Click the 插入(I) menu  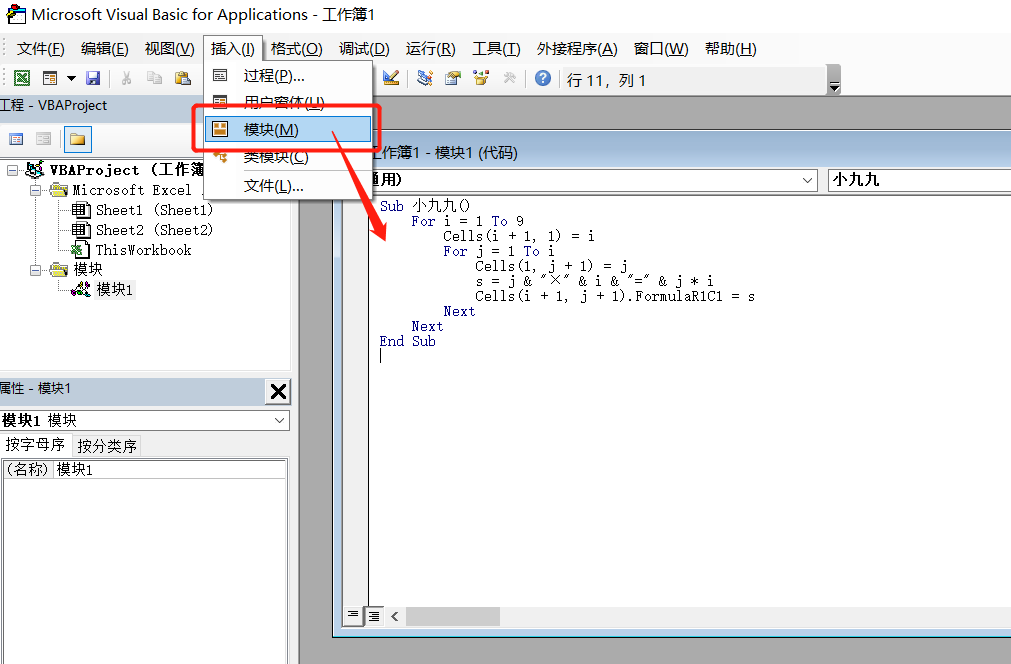click(x=233, y=49)
